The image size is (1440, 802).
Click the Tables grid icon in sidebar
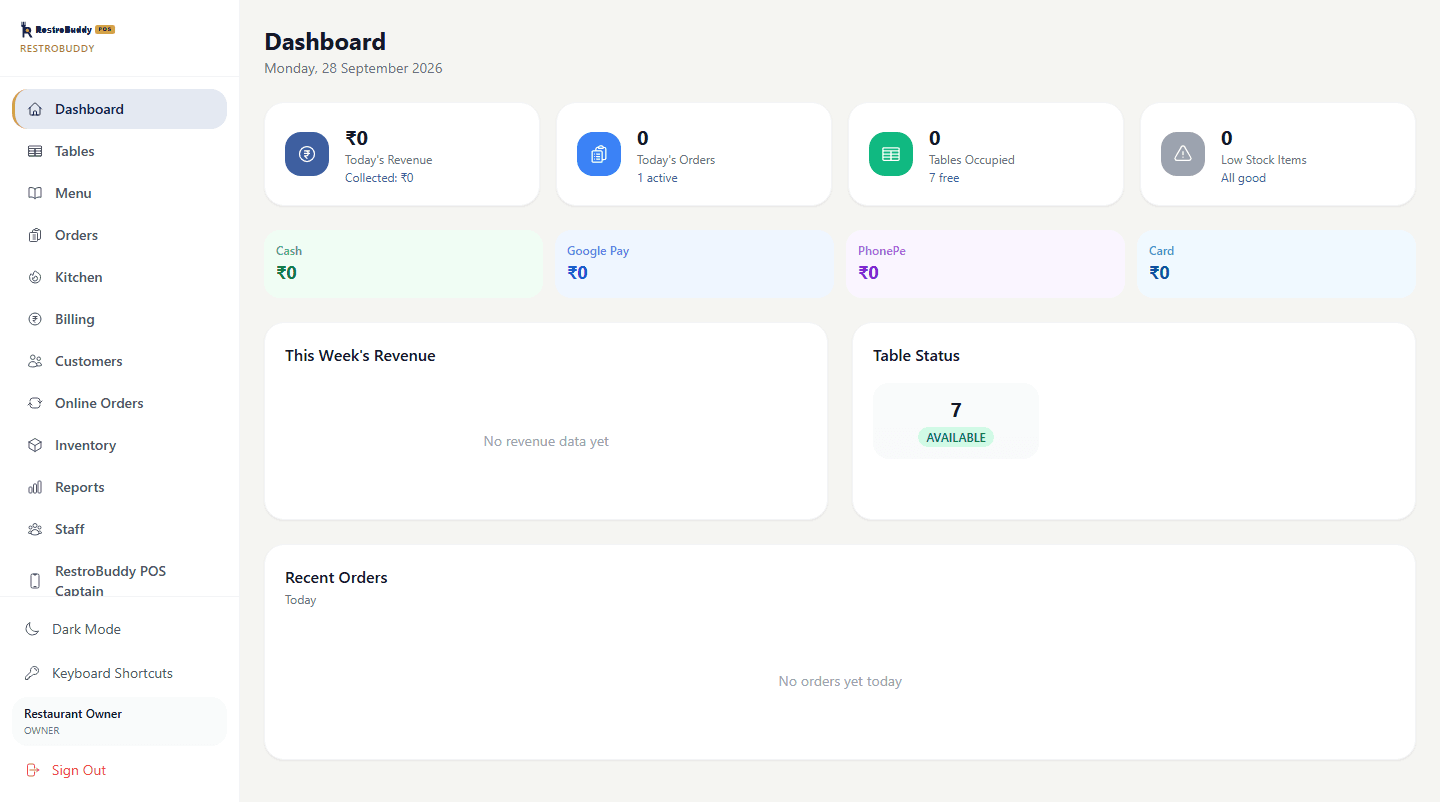pos(35,151)
